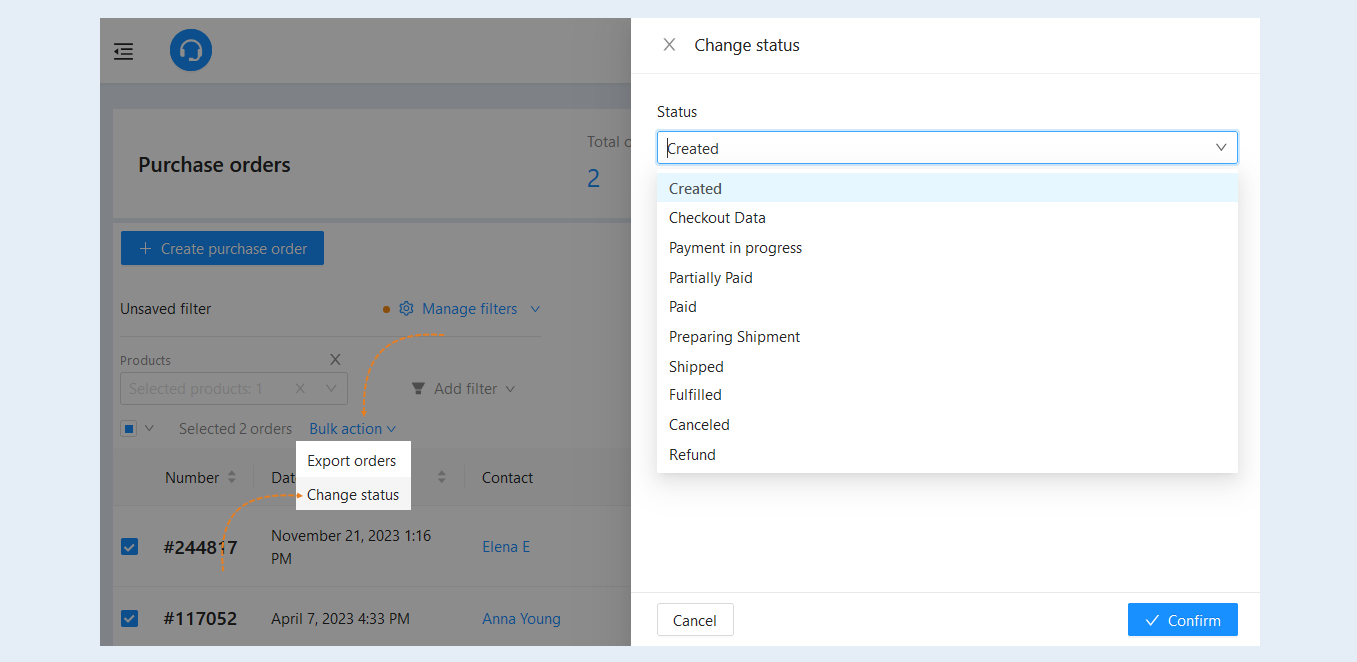
Task: Open the Status combo box
Action: (947, 148)
